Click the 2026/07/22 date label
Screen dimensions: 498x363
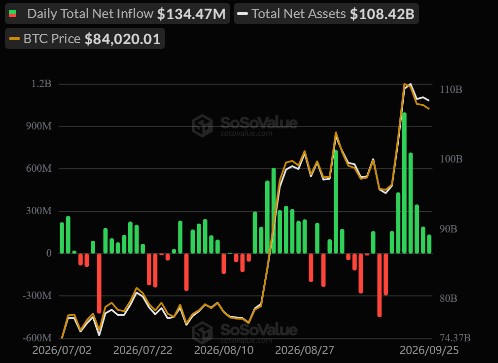143,350
